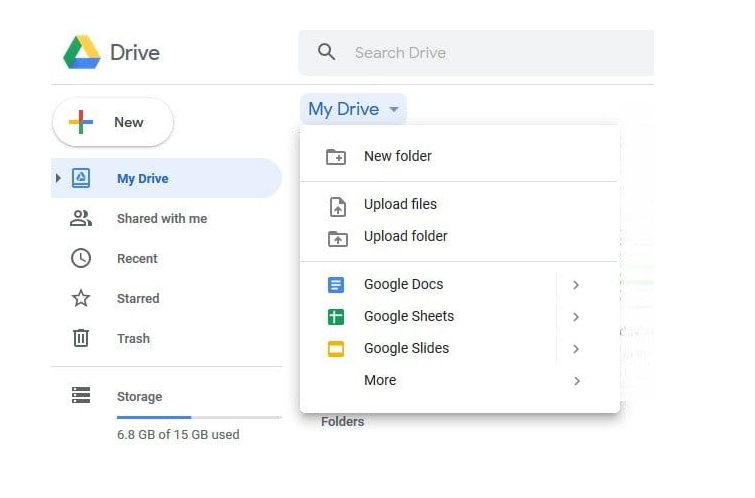Open the My Drive dropdown arrow
The width and height of the screenshot is (755, 498).
[394, 109]
